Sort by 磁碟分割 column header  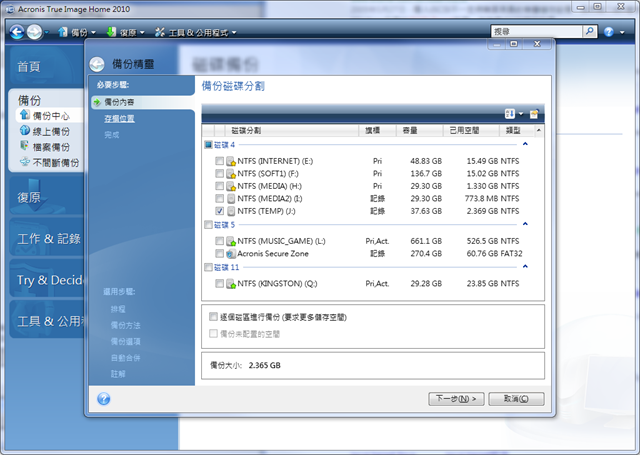click(292, 130)
